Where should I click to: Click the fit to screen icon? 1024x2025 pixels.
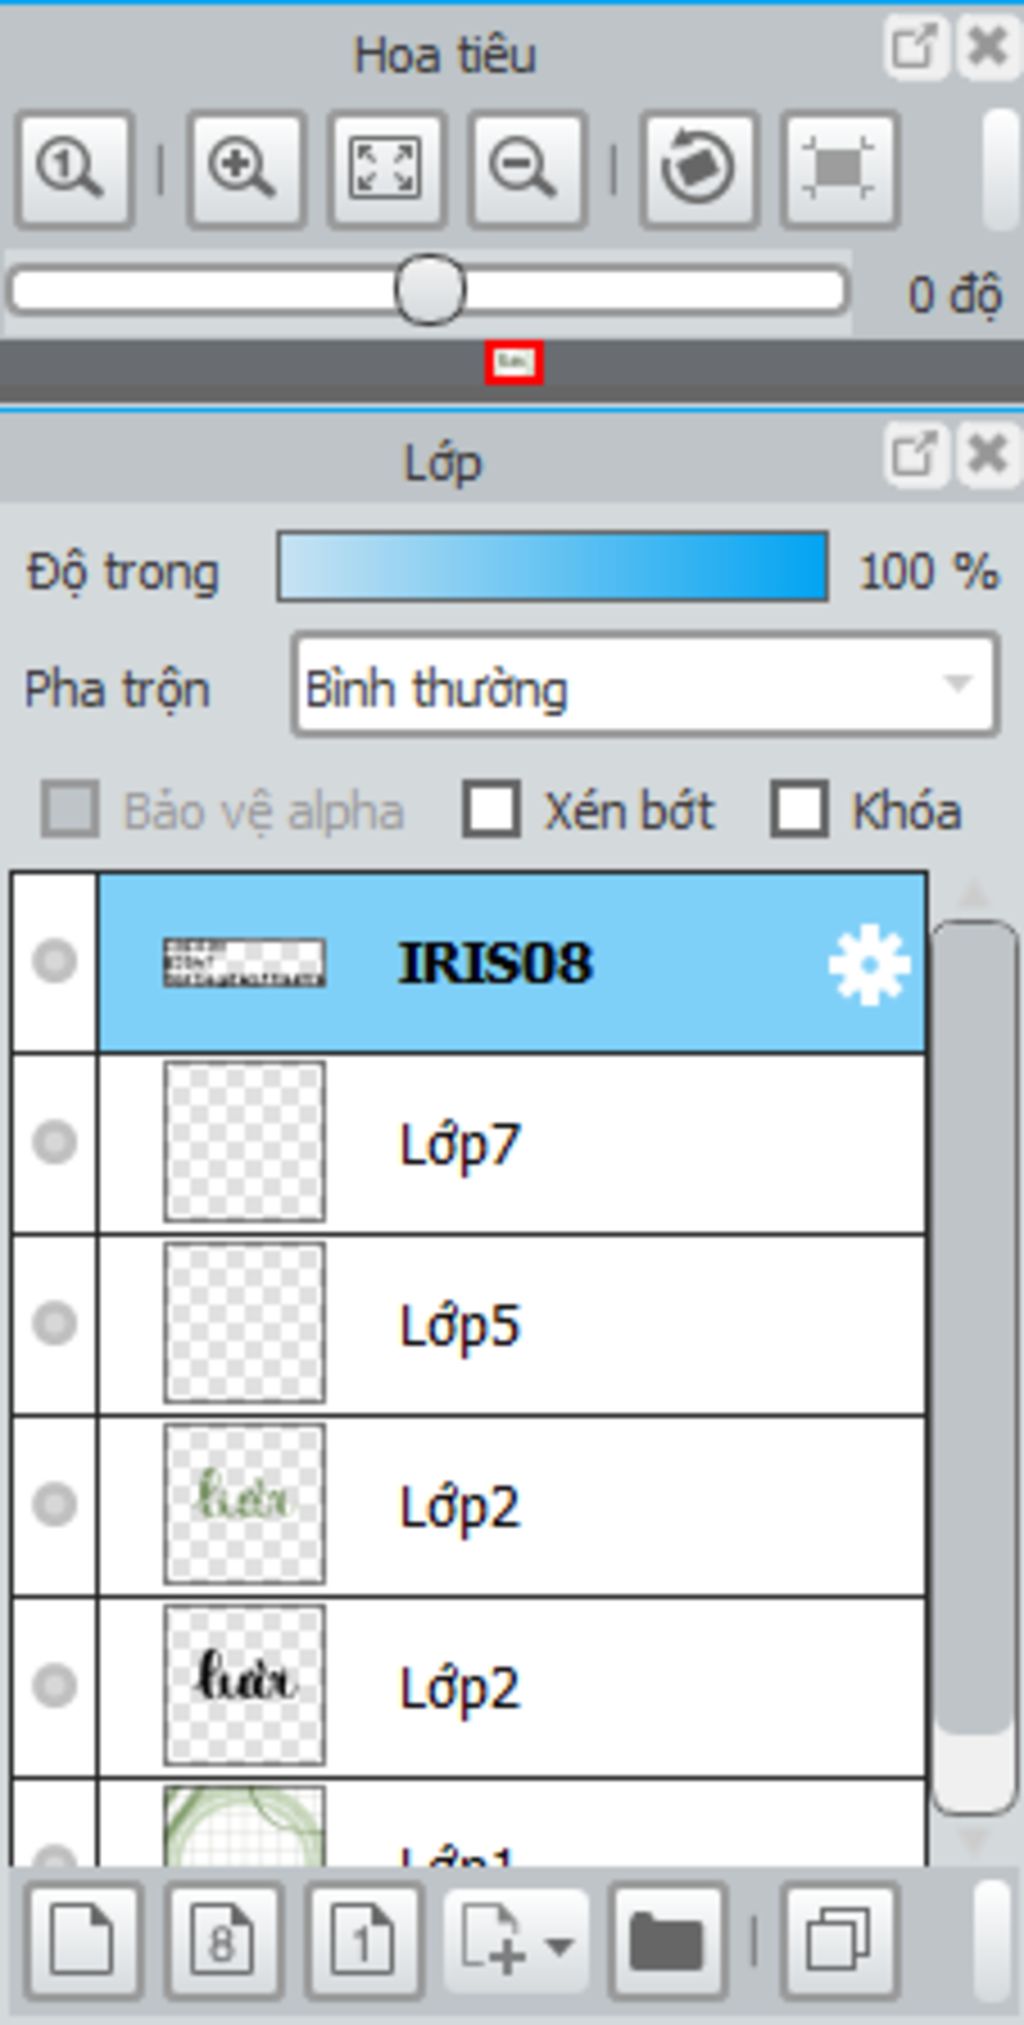tap(387, 169)
